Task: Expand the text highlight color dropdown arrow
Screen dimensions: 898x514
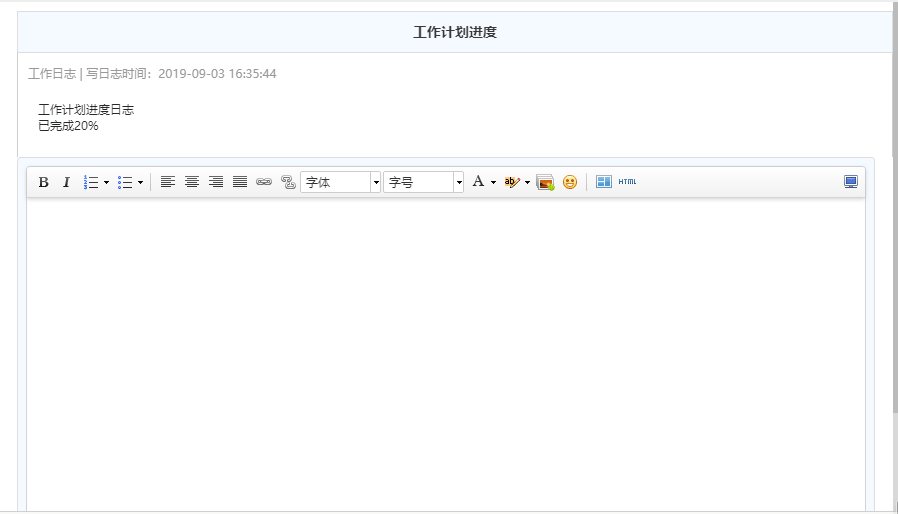Action: click(527, 182)
